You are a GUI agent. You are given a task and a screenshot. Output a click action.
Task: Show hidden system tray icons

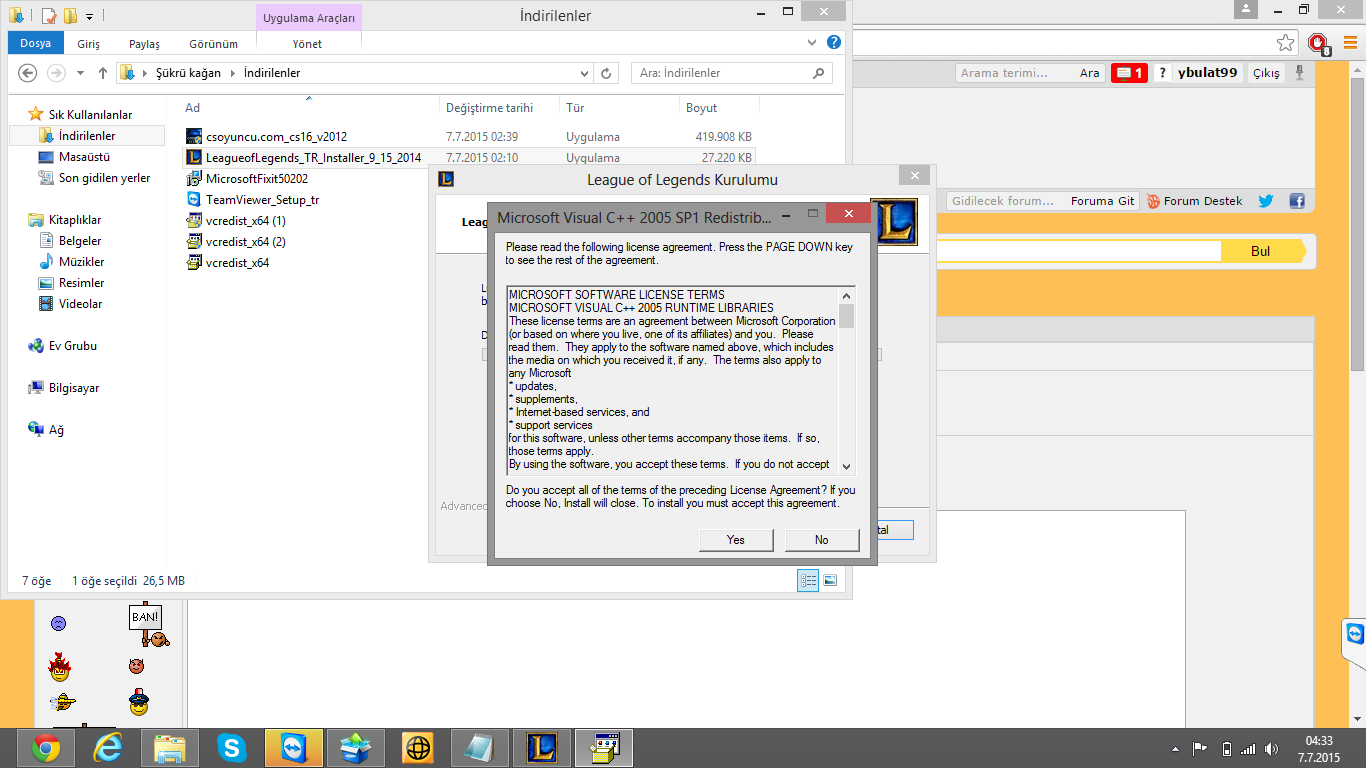(1175, 749)
